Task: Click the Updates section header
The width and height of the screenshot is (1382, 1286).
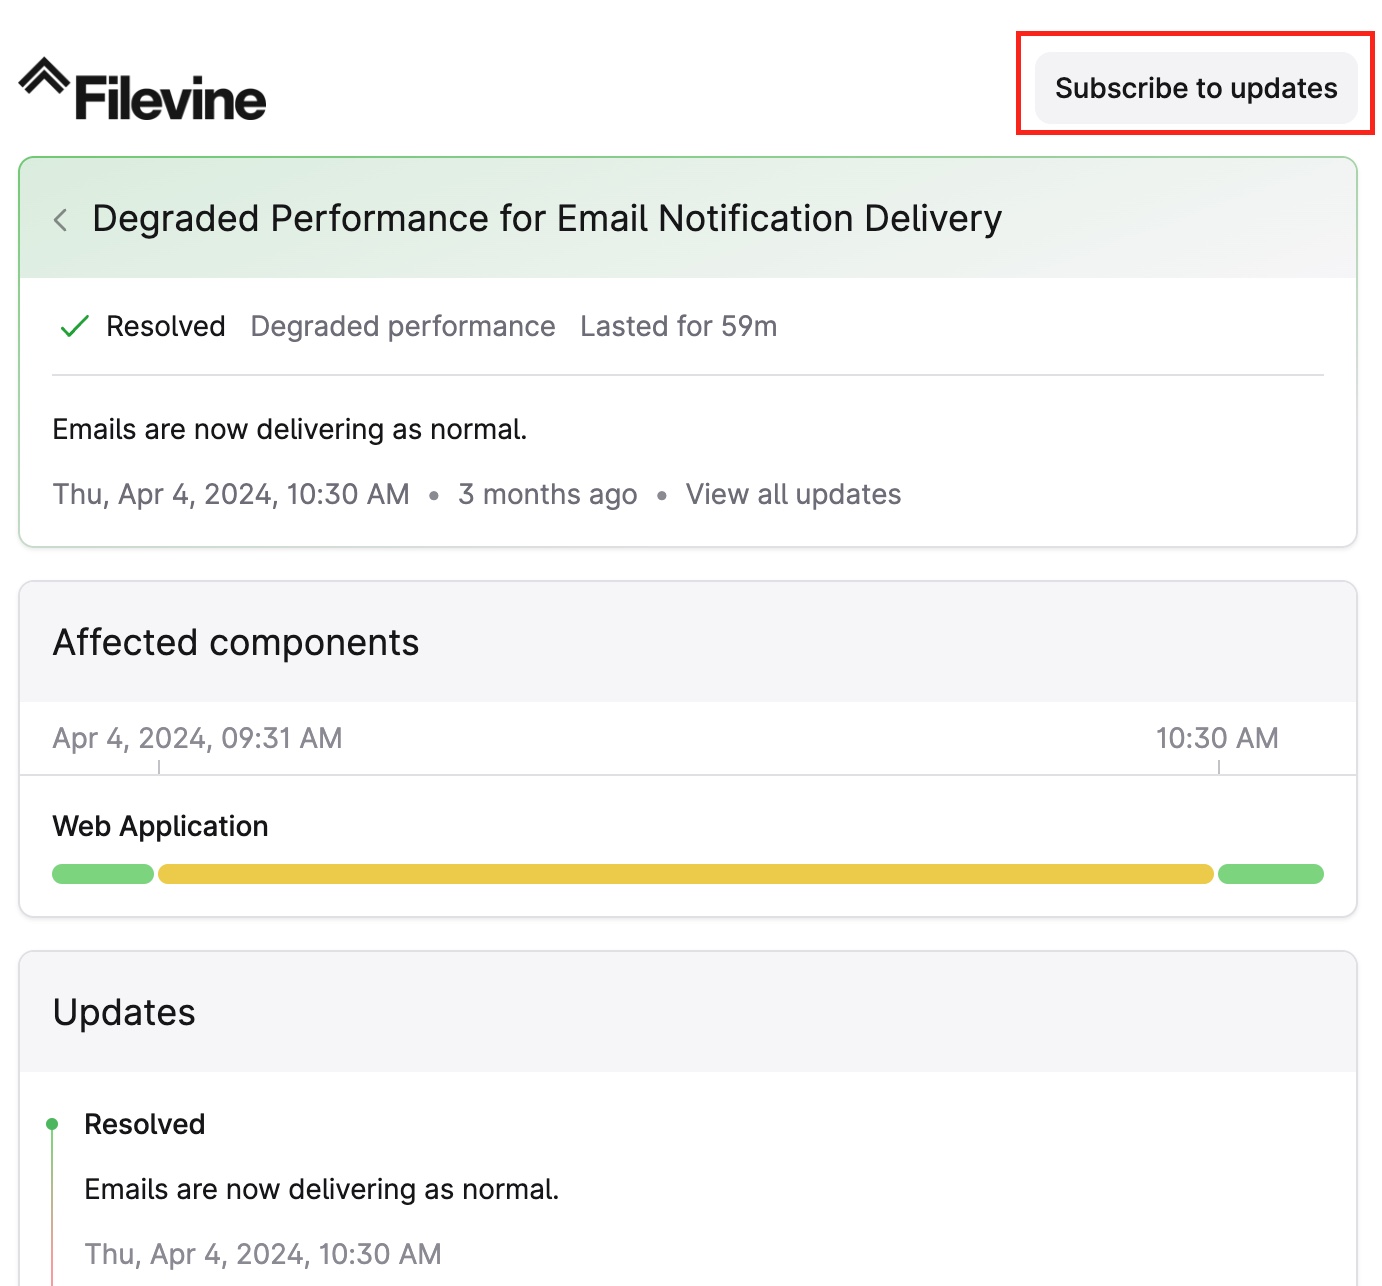Action: (124, 1012)
